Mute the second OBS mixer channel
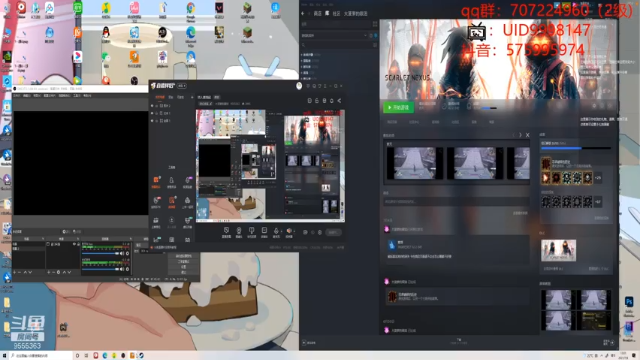 [122, 269]
